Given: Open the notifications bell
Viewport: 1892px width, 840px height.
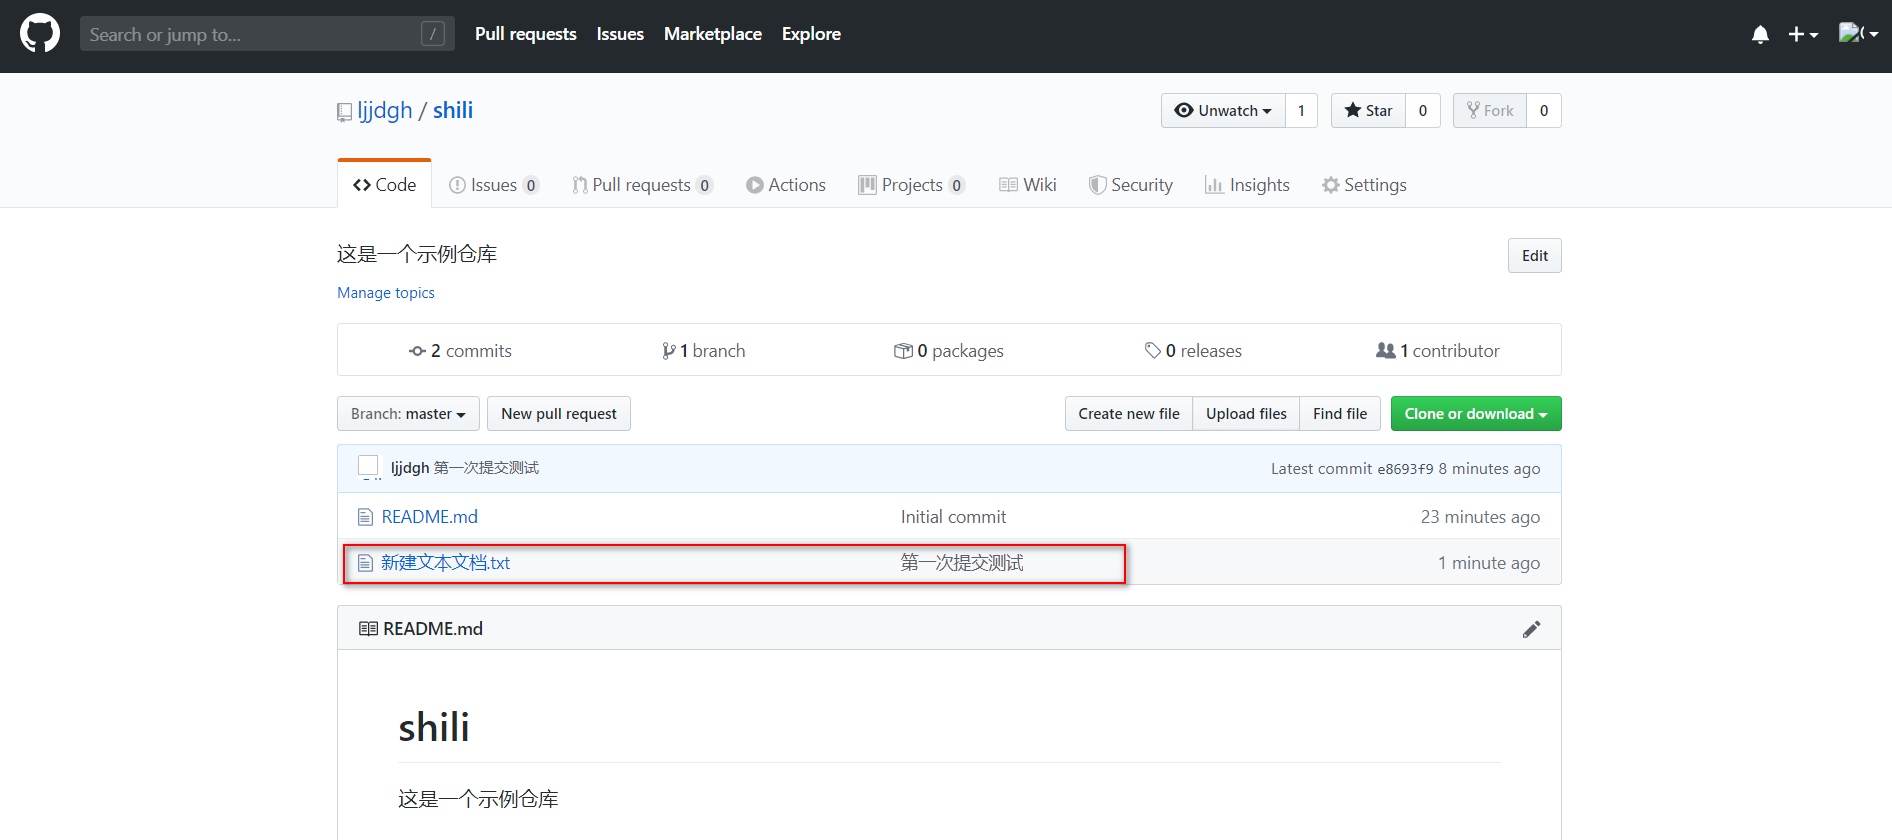Looking at the screenshot, I should (x=1760, y=35).
